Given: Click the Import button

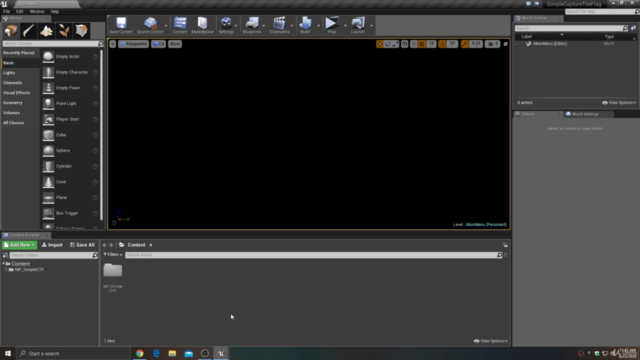Looking at the screenshot, I should [52, 245].
